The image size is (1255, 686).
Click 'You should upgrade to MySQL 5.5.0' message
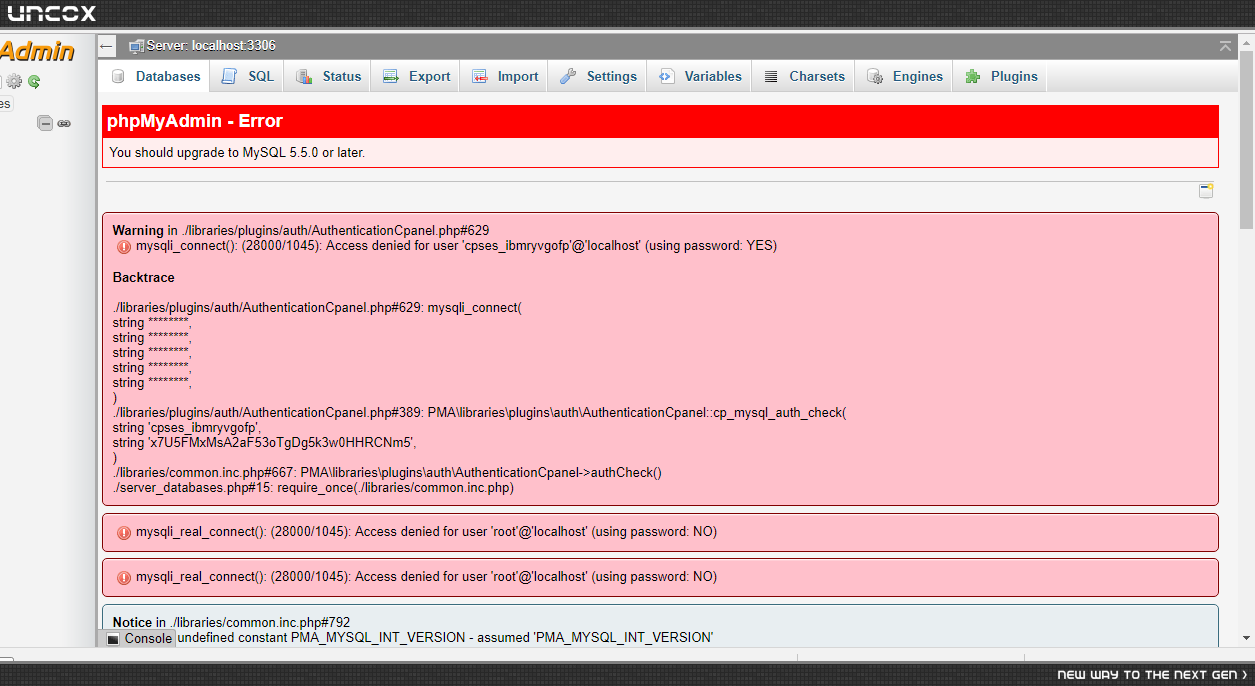point(237,153)
